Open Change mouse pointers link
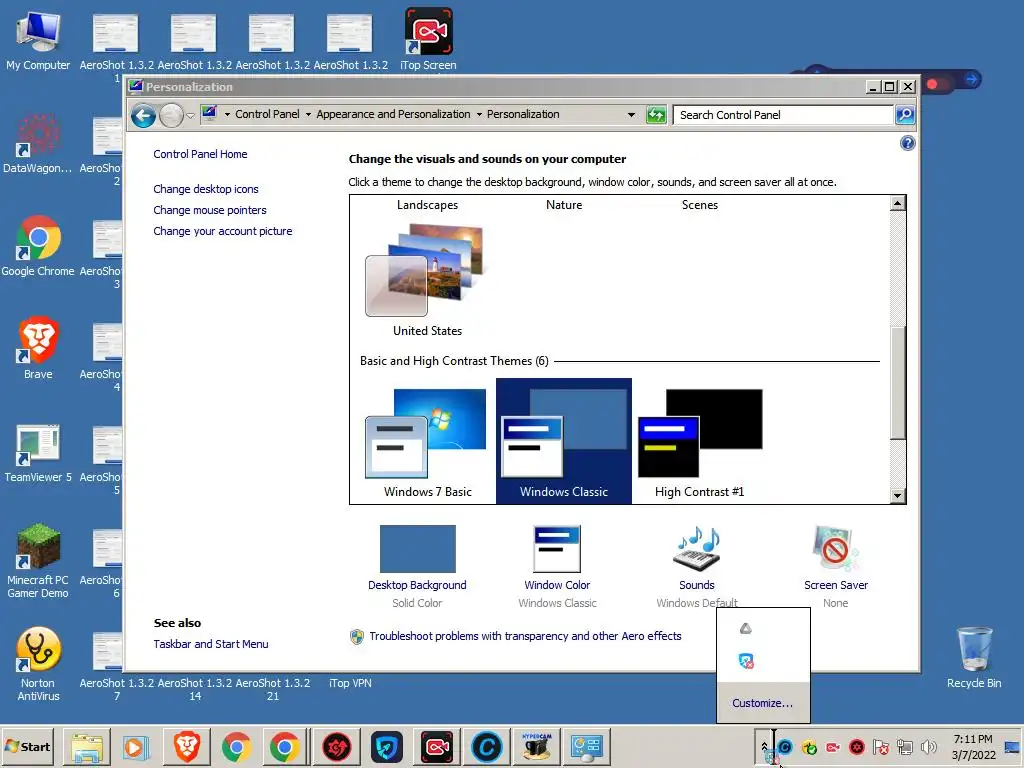Screen dimensions: 1024x768 (210, 210)
